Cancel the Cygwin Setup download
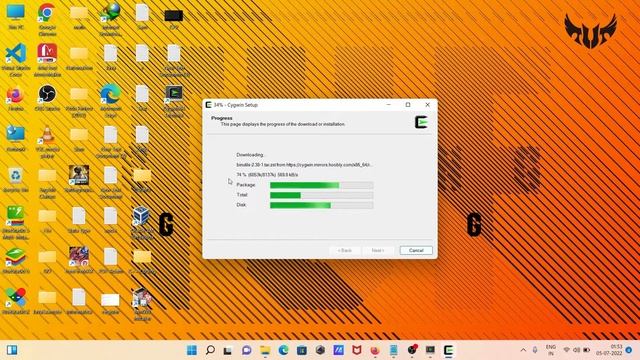 point(416,250)
